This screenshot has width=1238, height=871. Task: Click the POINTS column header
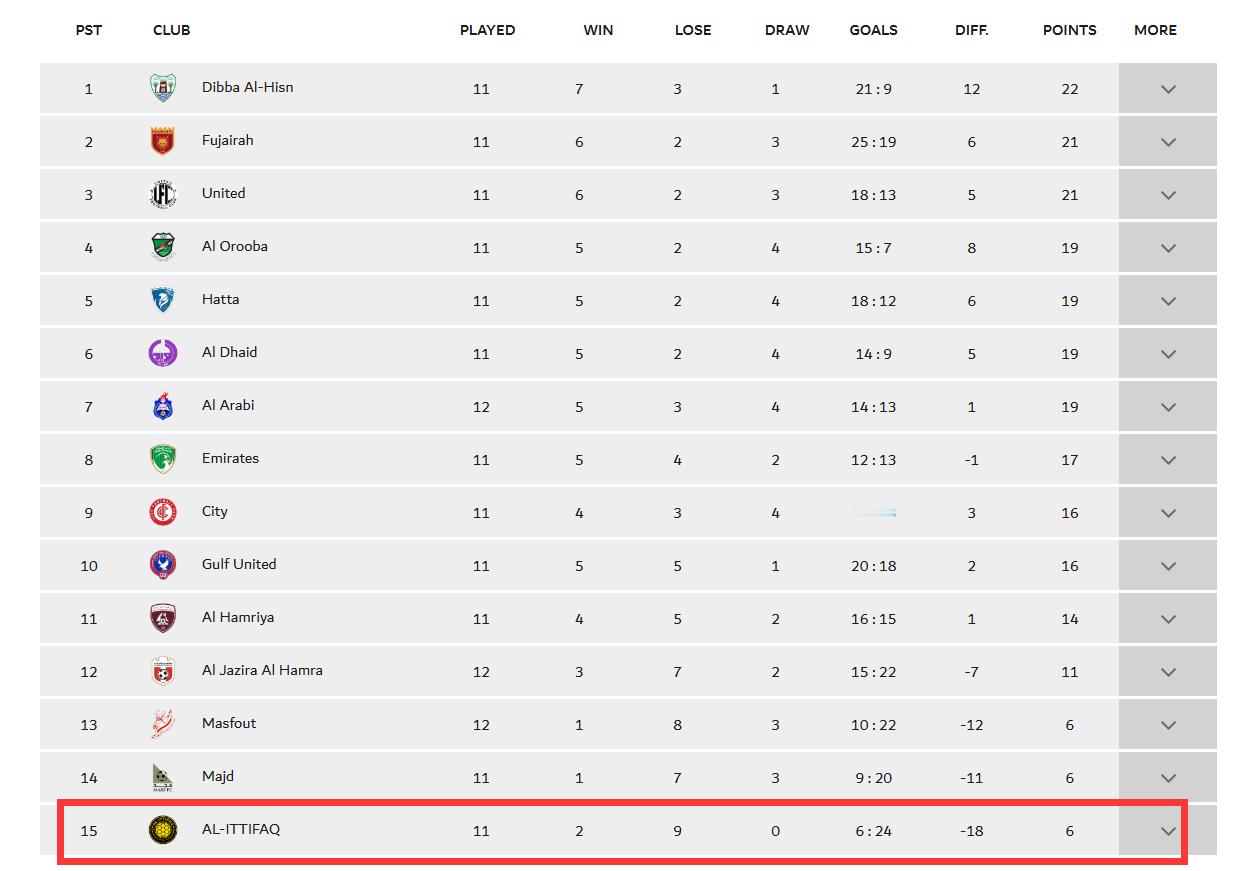click(1069, 30)
